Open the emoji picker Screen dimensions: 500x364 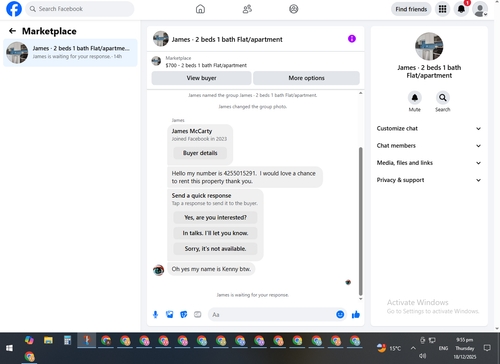(340, 314)
